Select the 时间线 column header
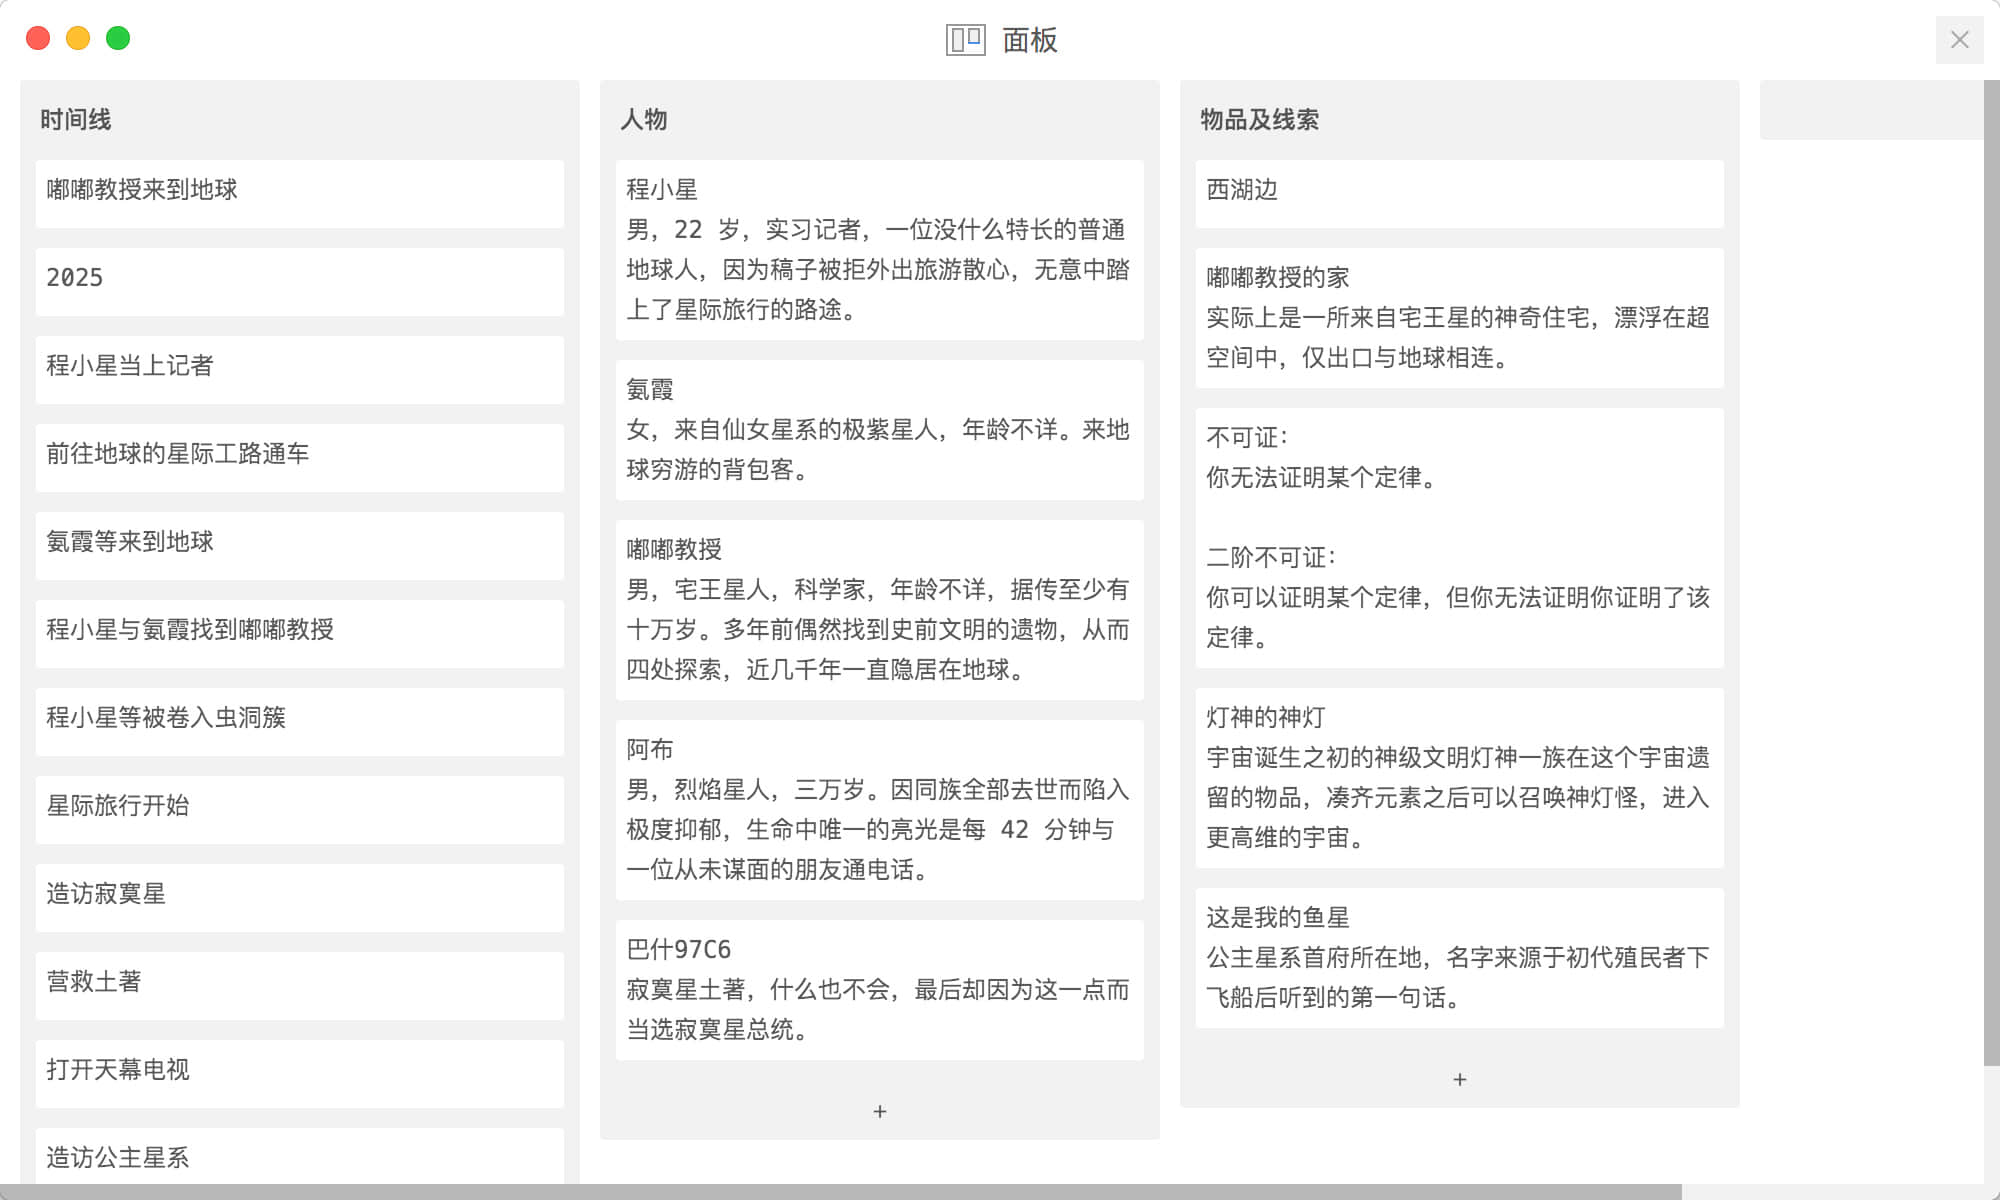The height and width of the screenshot is (1200, 2000). click(x=76, y=120)
